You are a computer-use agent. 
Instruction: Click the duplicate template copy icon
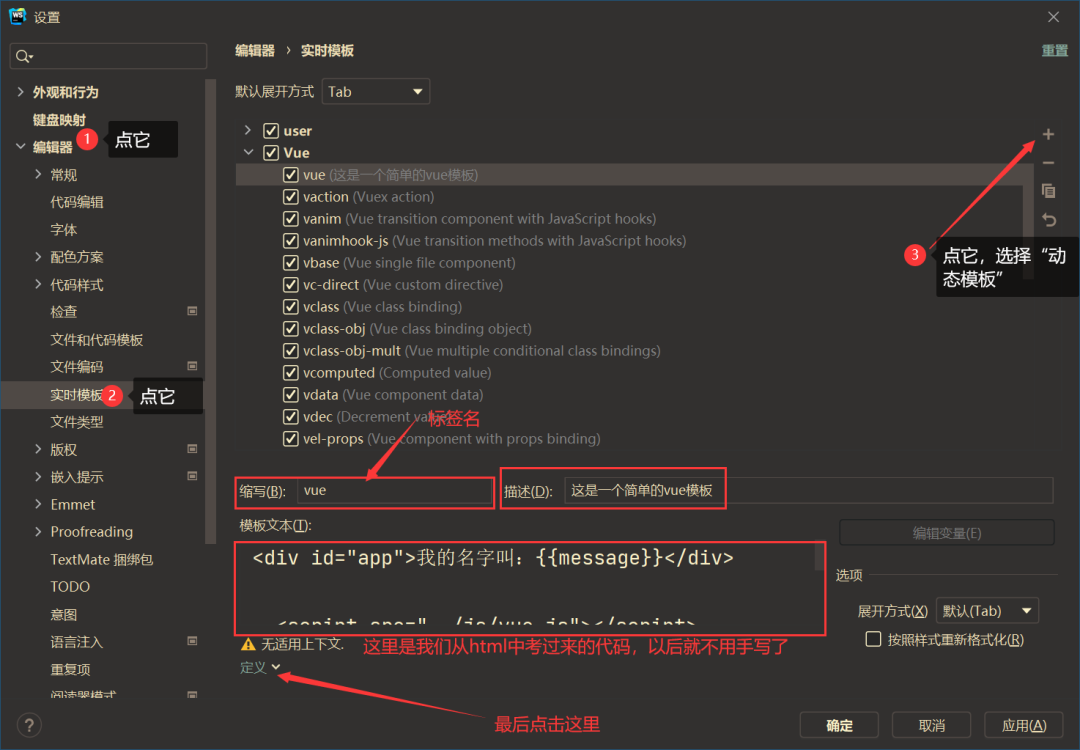pyautogui.click(x=1048, y=191)
